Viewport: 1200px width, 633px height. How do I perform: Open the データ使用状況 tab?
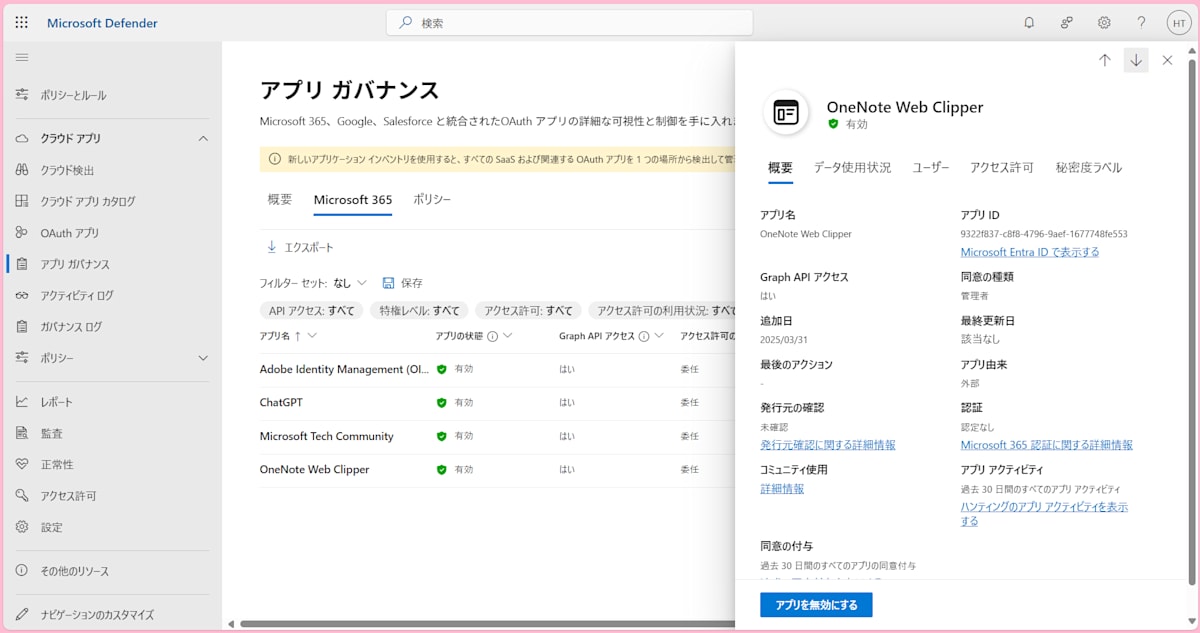pyautogui.click(x=852, y=168)
